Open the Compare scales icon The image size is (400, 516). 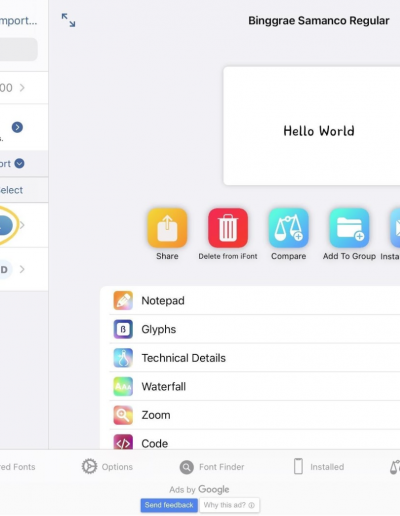[x=289, y=228]
